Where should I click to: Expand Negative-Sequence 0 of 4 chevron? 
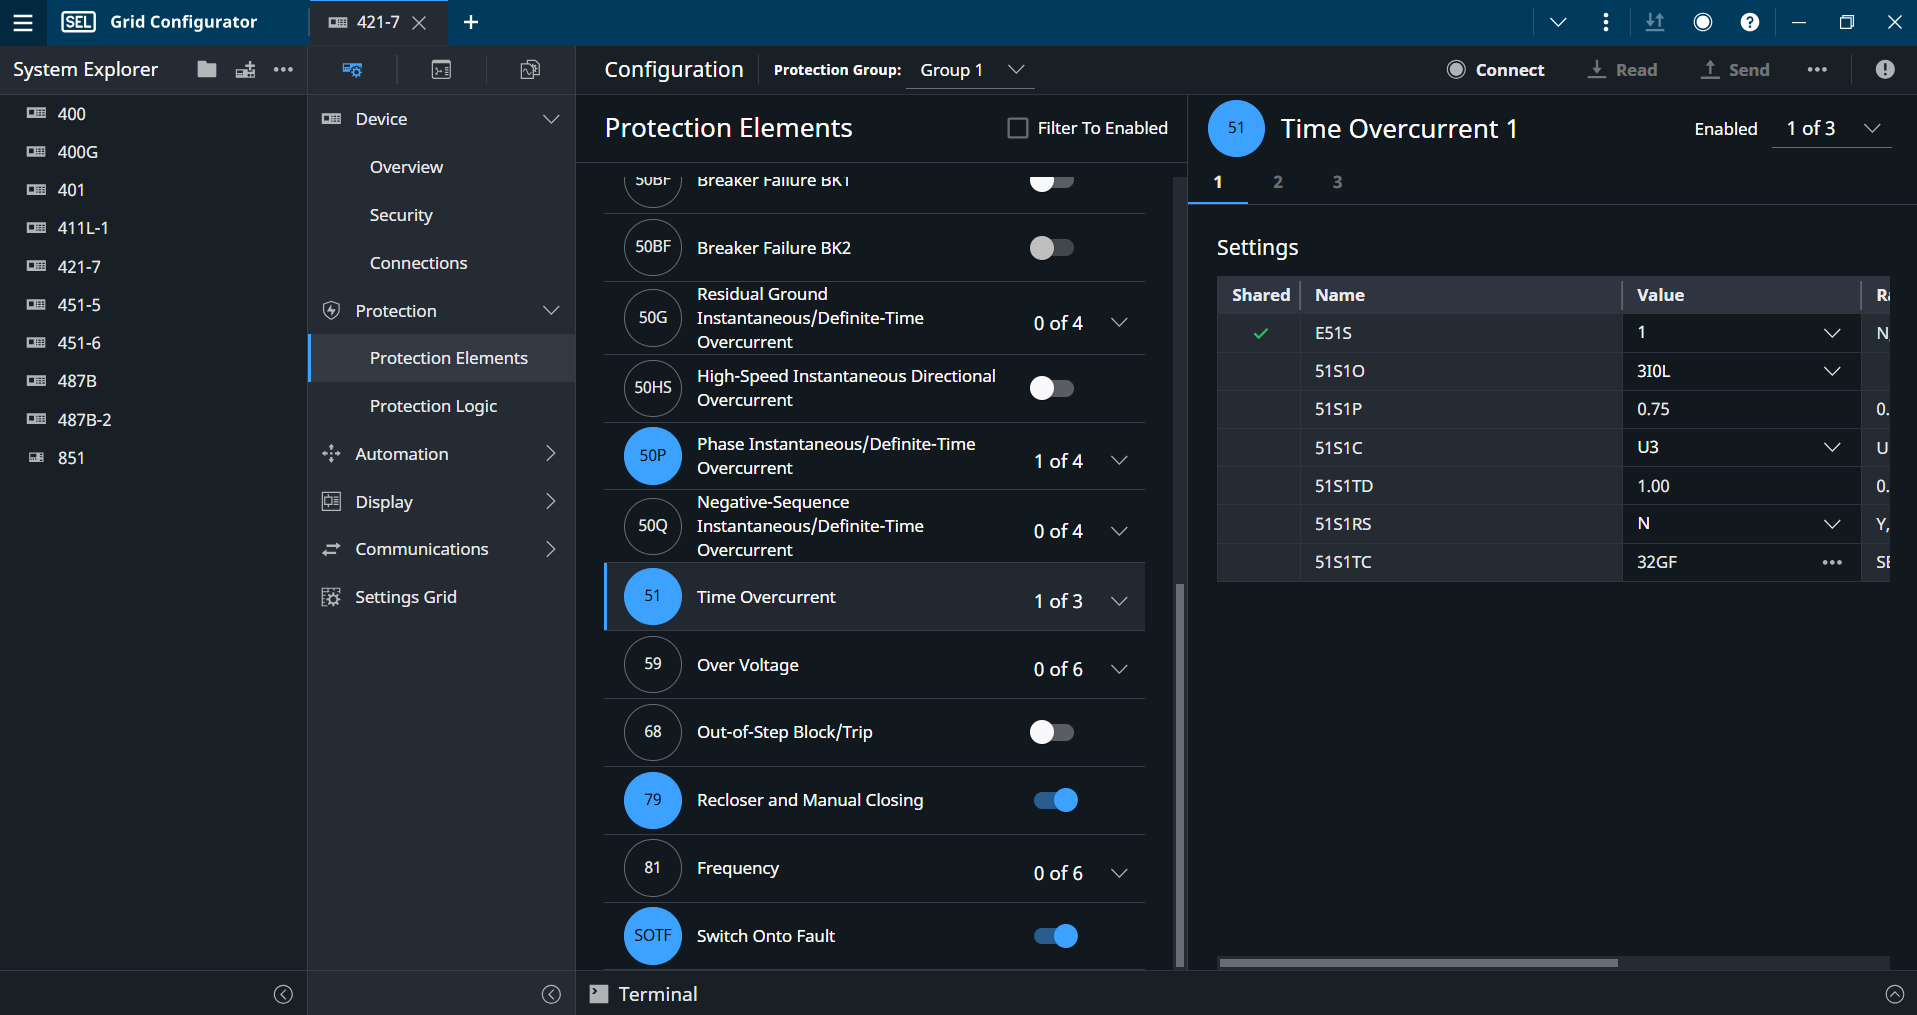point(1119,531)
